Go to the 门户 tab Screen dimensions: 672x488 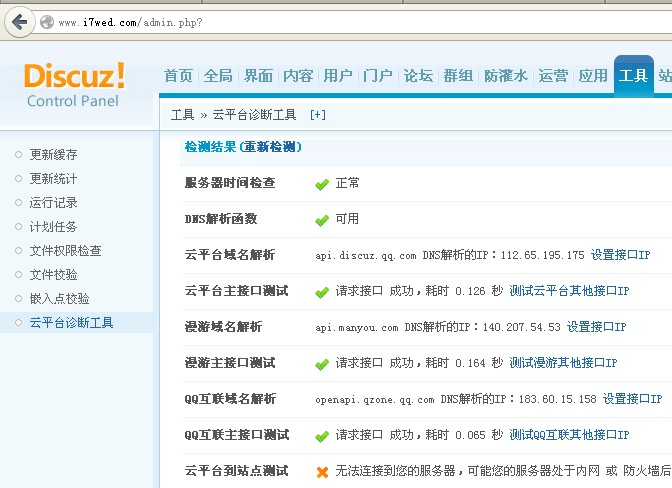click(378, 76)
